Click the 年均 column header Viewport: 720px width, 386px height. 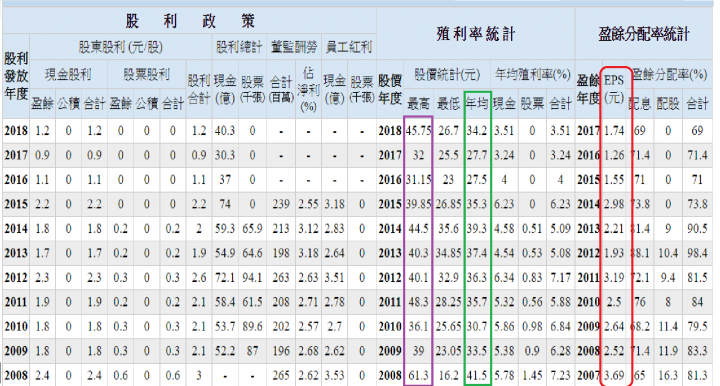tap(477, 103)
